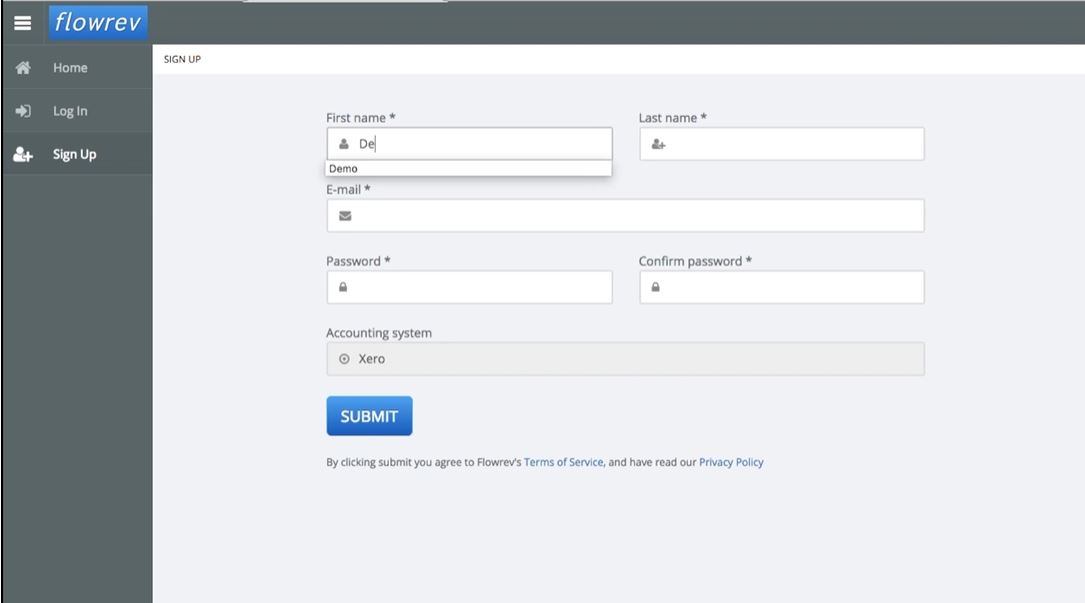Open the Home navigation item
1085x603 pixels.
[70, 67]
